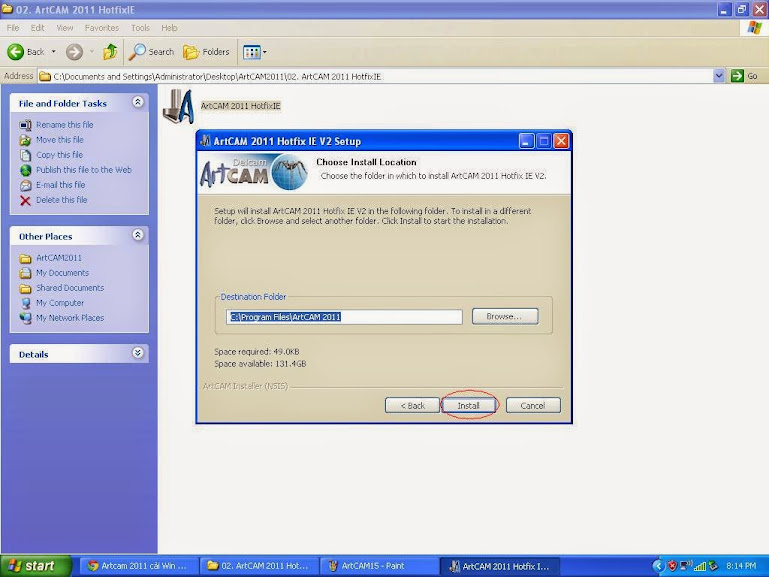Collapse the Other Places panel
This screenshot has height=577, width=769.
[x=138, y=235]
